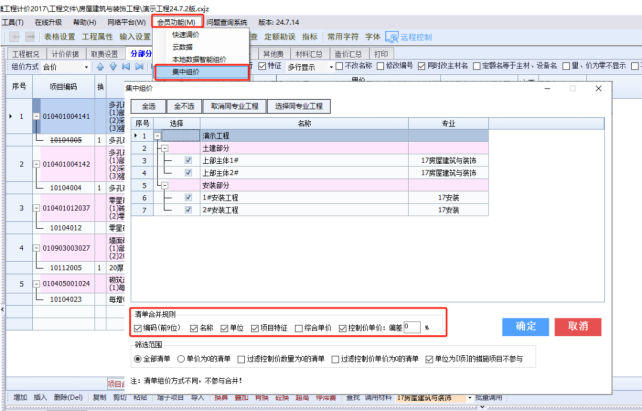Toggle the checkbox for 1#安装工程

tap(188, 198)
